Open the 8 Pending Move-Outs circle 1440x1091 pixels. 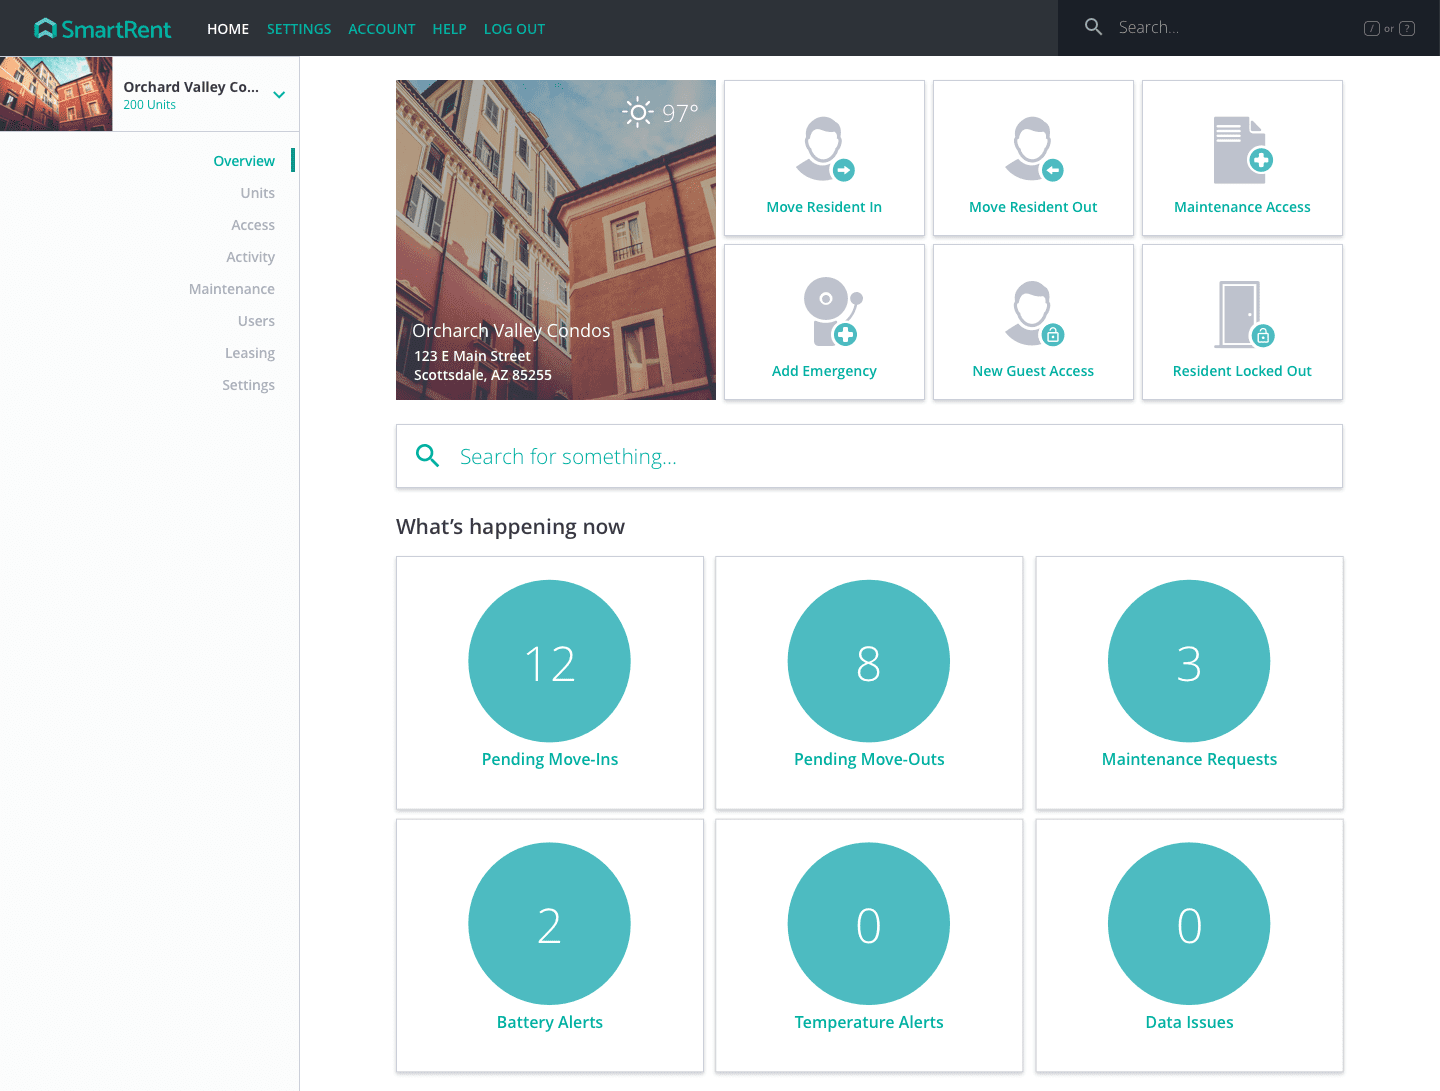point(869,661)
